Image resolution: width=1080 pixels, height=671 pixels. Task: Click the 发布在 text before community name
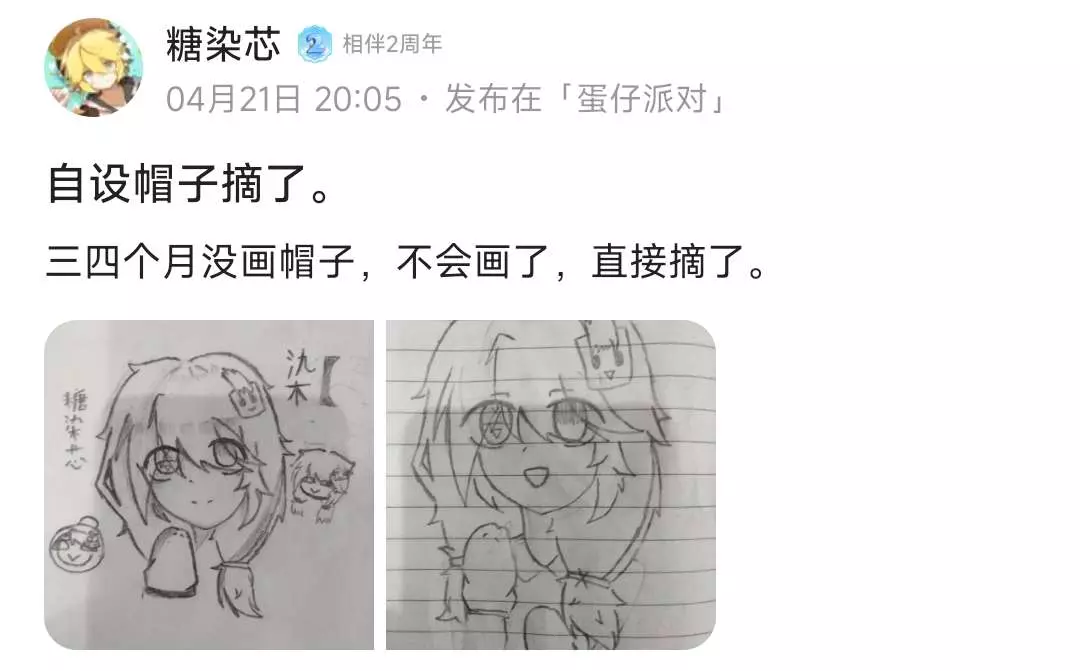coord(492,99)
